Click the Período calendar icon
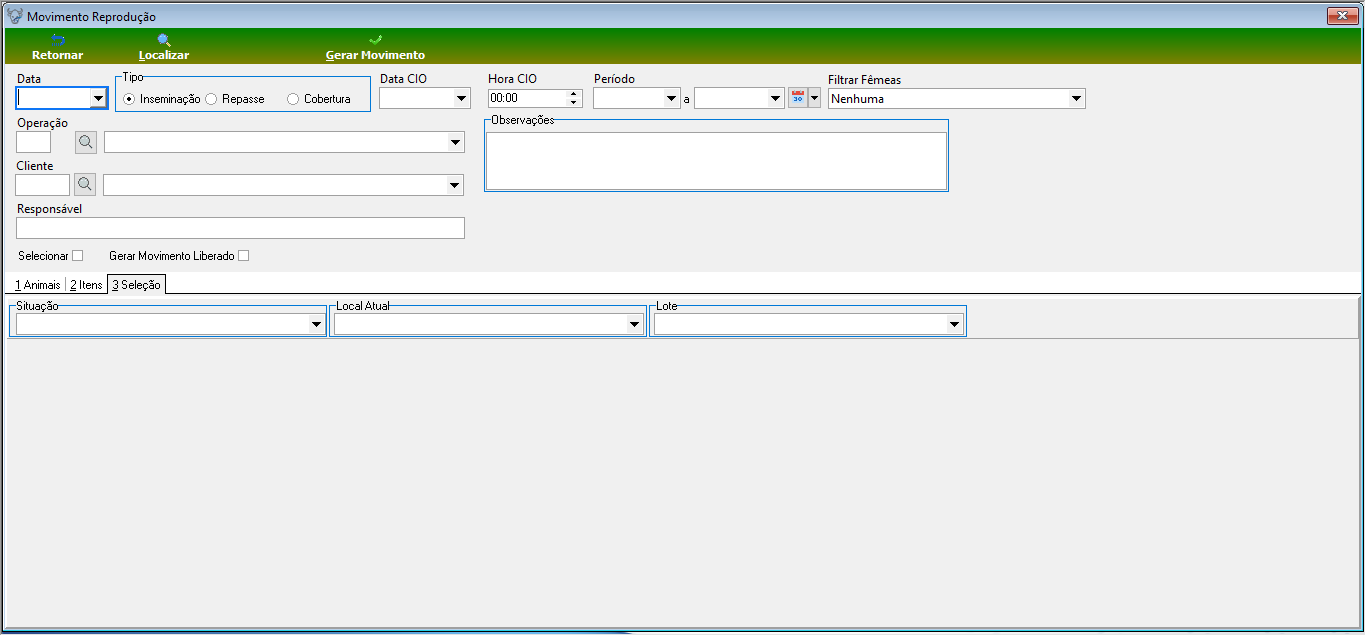This screenshot has height=636, width=1366. pos(798,98)
